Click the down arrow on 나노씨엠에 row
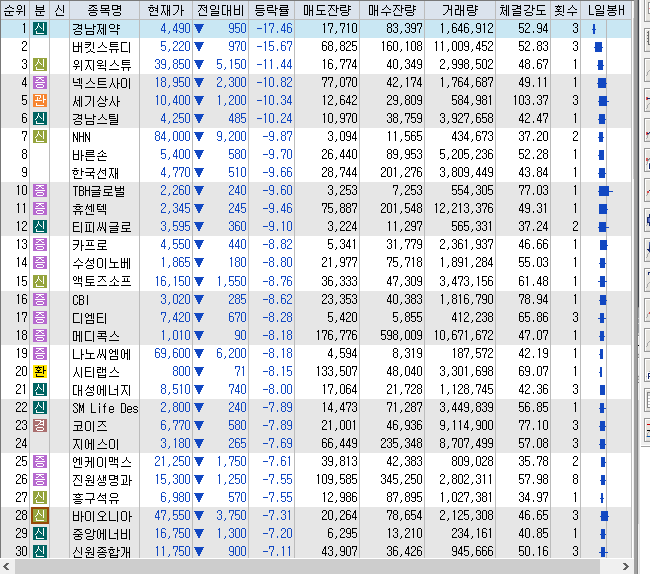This screenshot has width=650, height=574. point(199,354)
